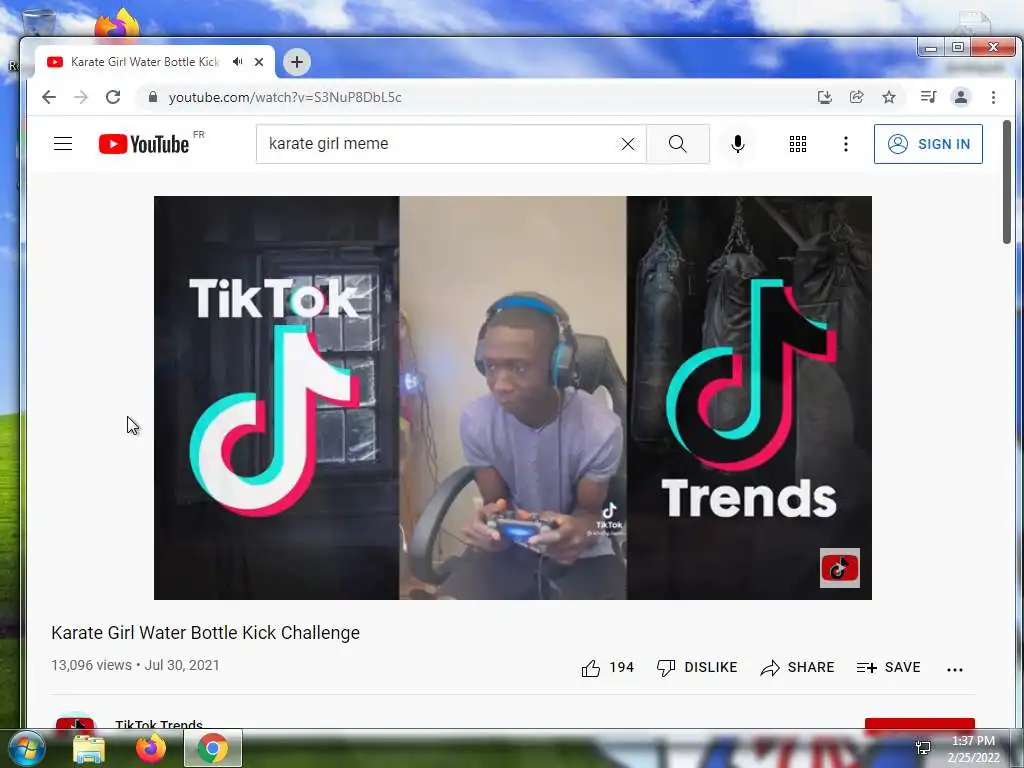Open the Recycle Bin on desktop

[x=39, y=24]
